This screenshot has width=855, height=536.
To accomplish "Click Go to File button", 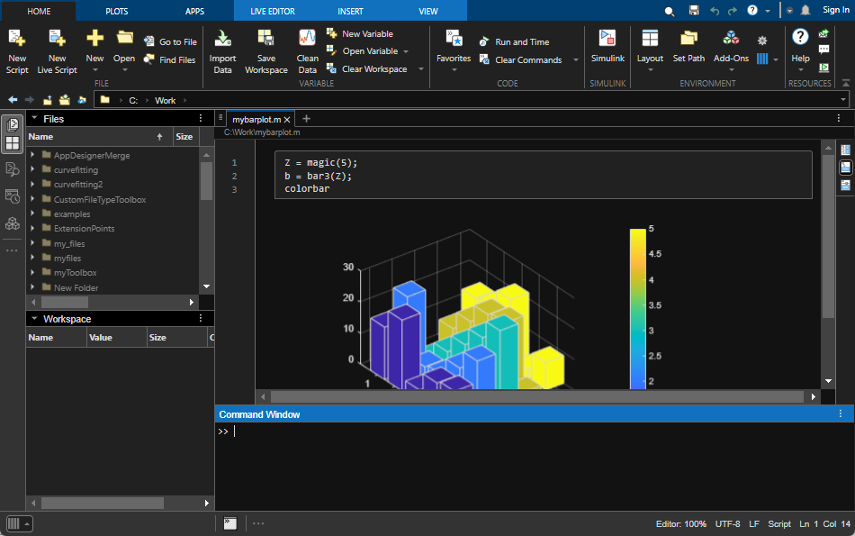I will tap(170, 42).
